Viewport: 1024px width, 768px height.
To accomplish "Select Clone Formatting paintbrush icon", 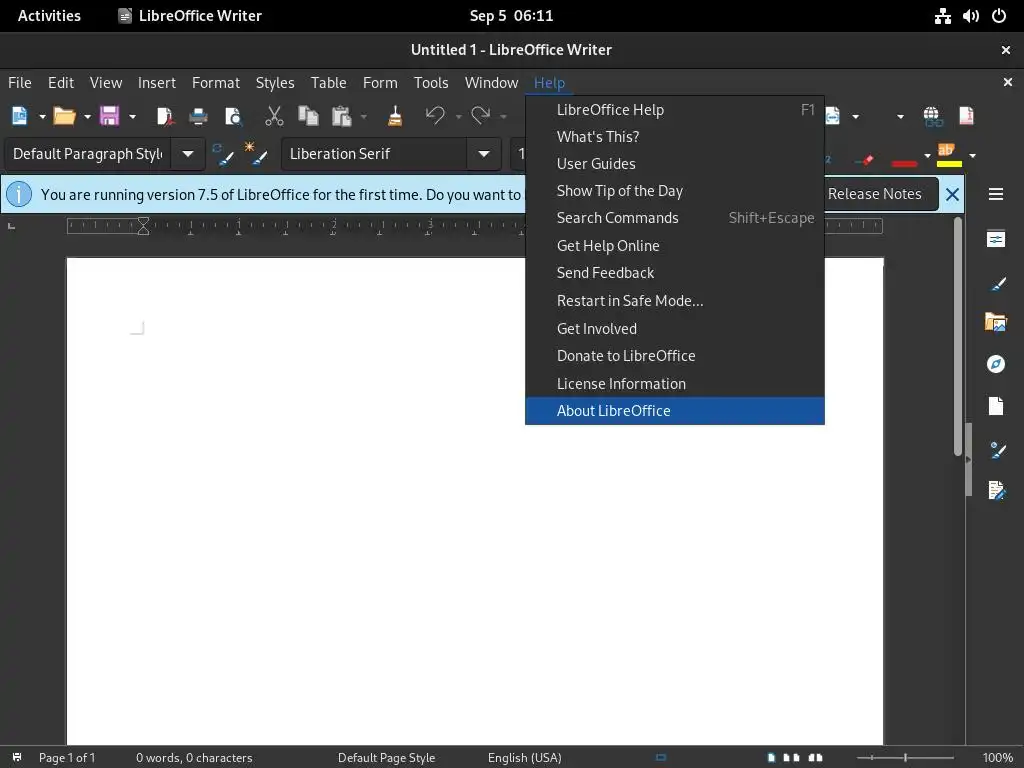I will (395, 116).
